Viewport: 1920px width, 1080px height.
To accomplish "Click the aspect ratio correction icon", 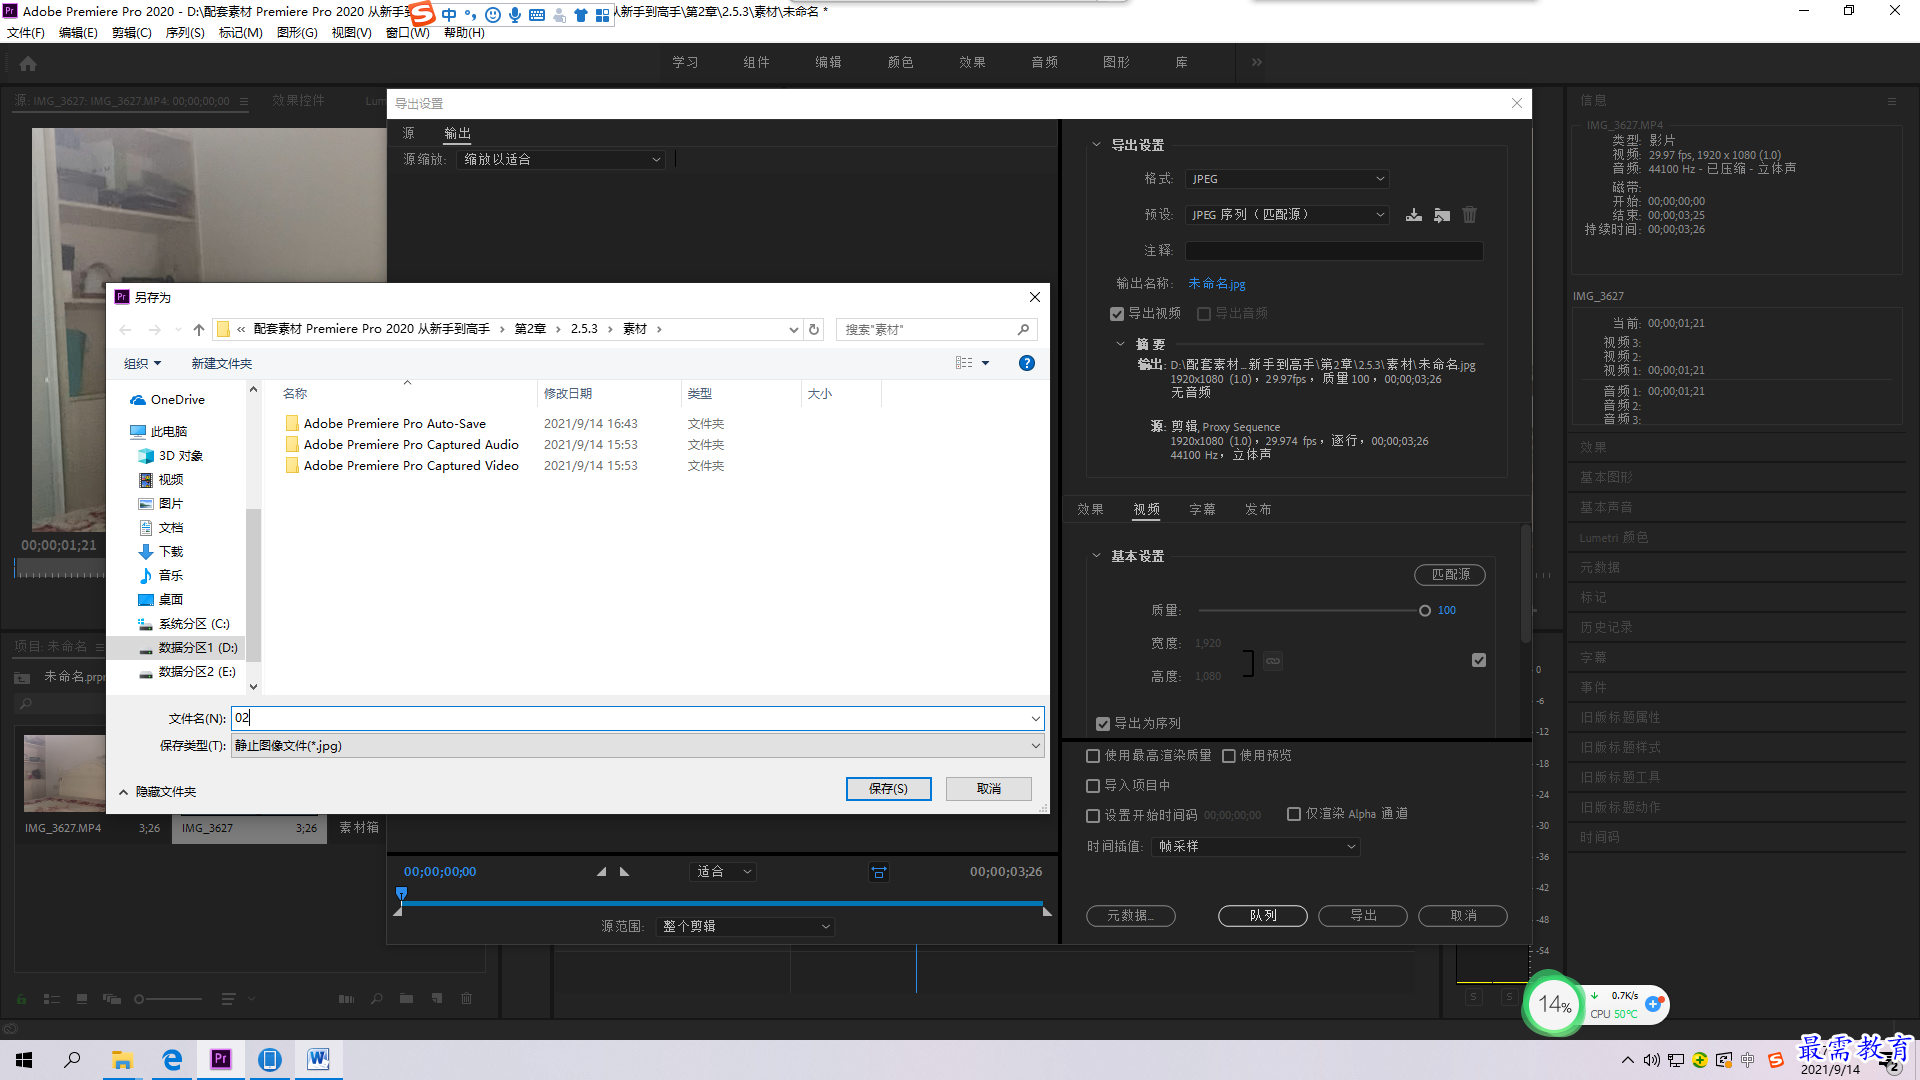I will click(x=879, y=872).
